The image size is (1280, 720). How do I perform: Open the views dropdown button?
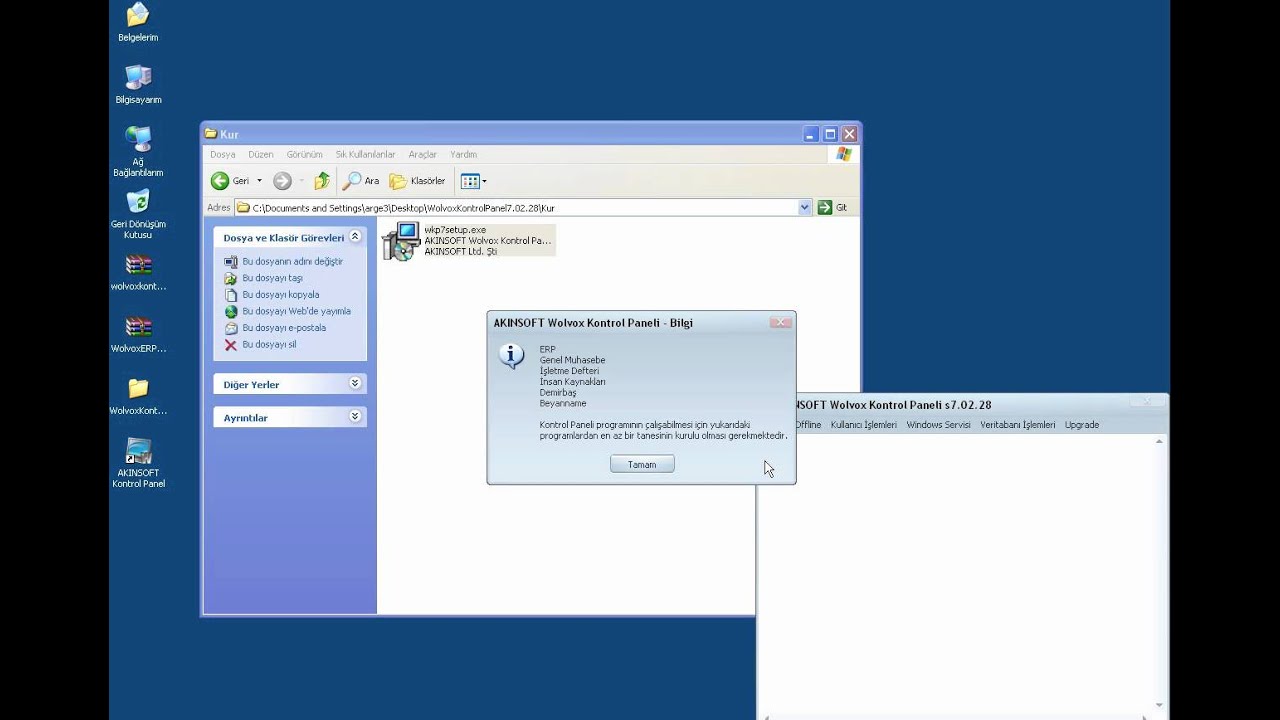pyautogui.click(x=473, y=181)
